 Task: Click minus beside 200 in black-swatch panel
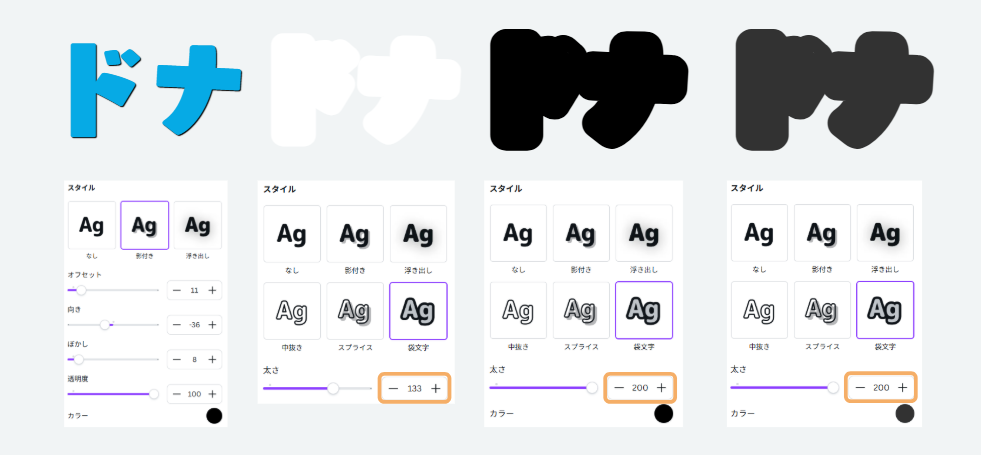click(x=619, y=388)
